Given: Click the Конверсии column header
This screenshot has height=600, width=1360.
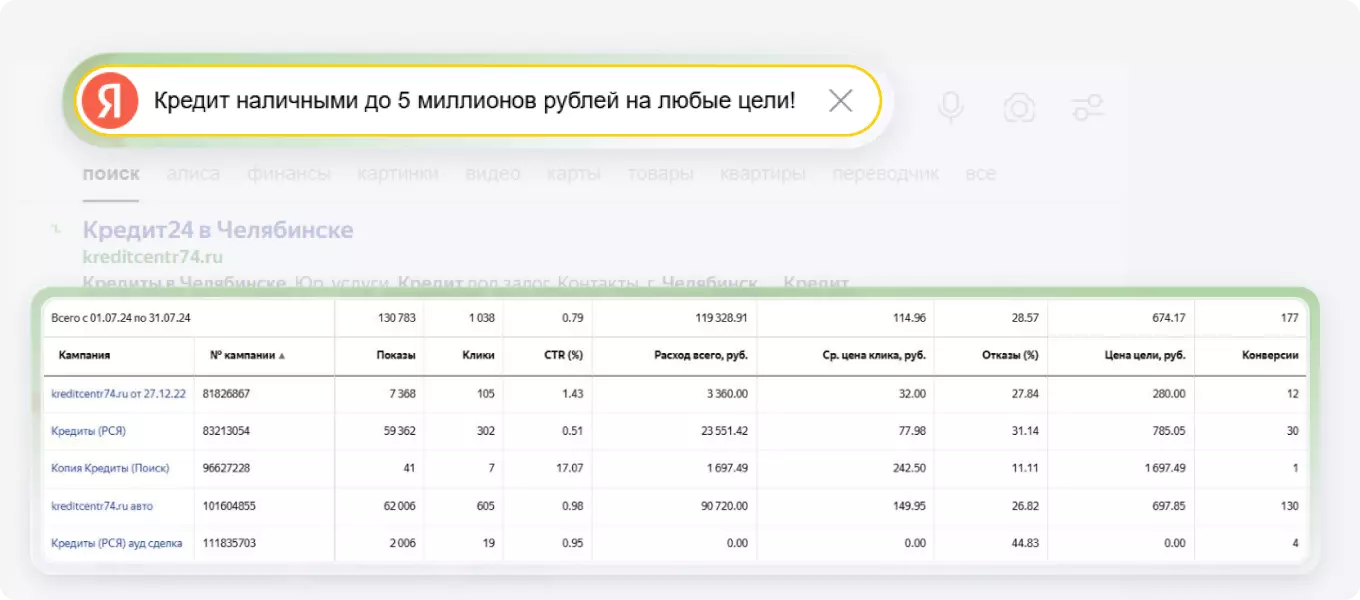Looking at the screenshot, I should tap(1271, 355).
